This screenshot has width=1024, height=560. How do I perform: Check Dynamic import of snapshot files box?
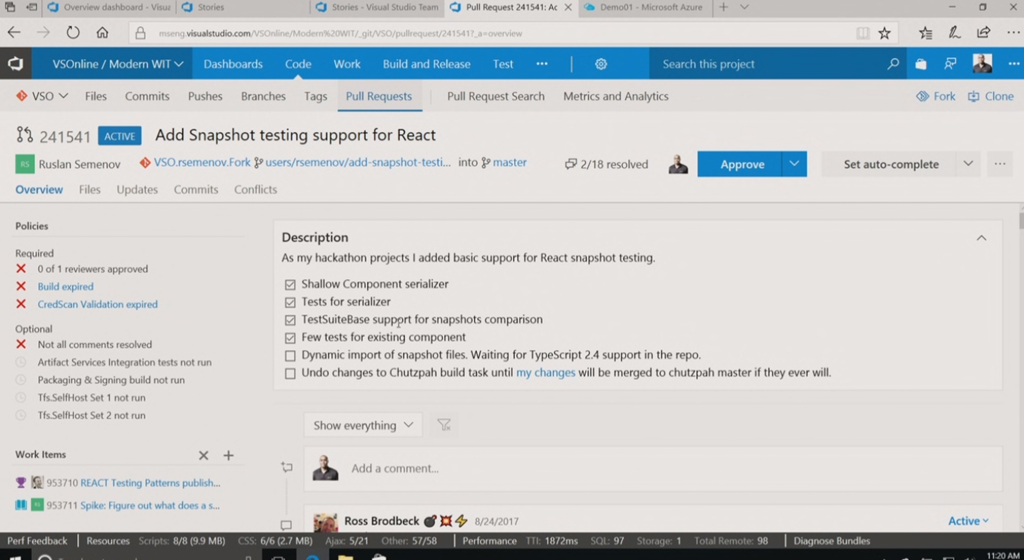(290, 356)
